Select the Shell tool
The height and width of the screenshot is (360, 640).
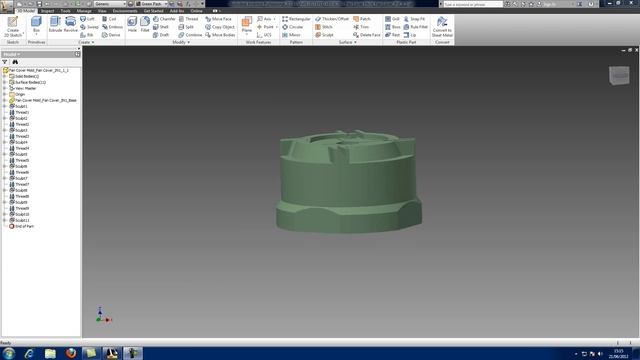tap(161, 27)
